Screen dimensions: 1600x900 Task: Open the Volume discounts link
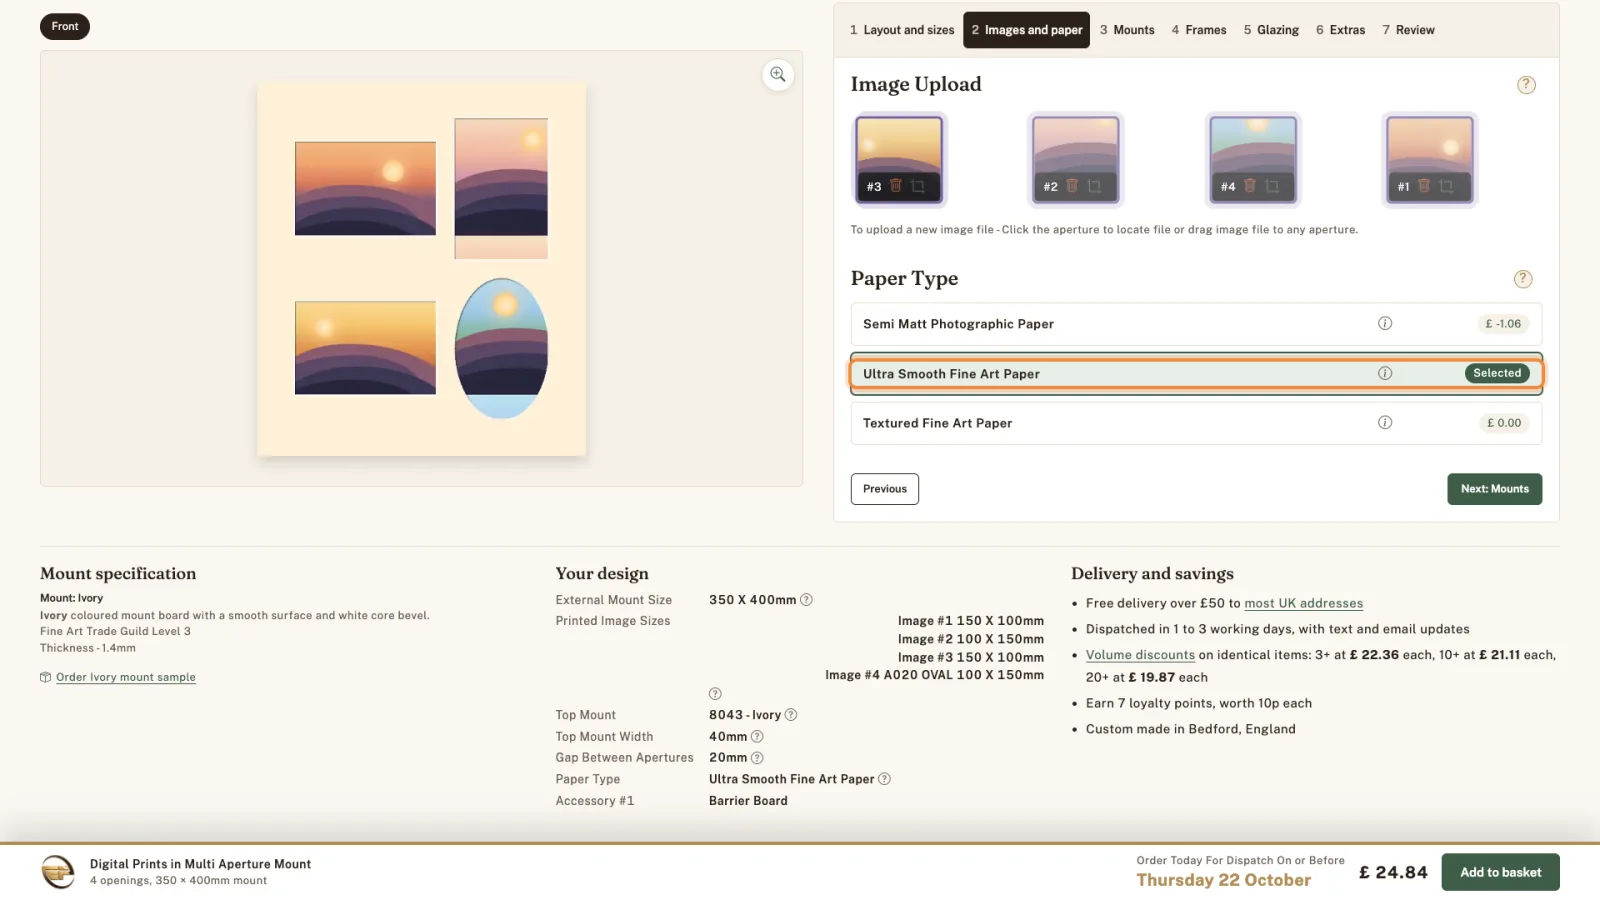point(1140,655)
